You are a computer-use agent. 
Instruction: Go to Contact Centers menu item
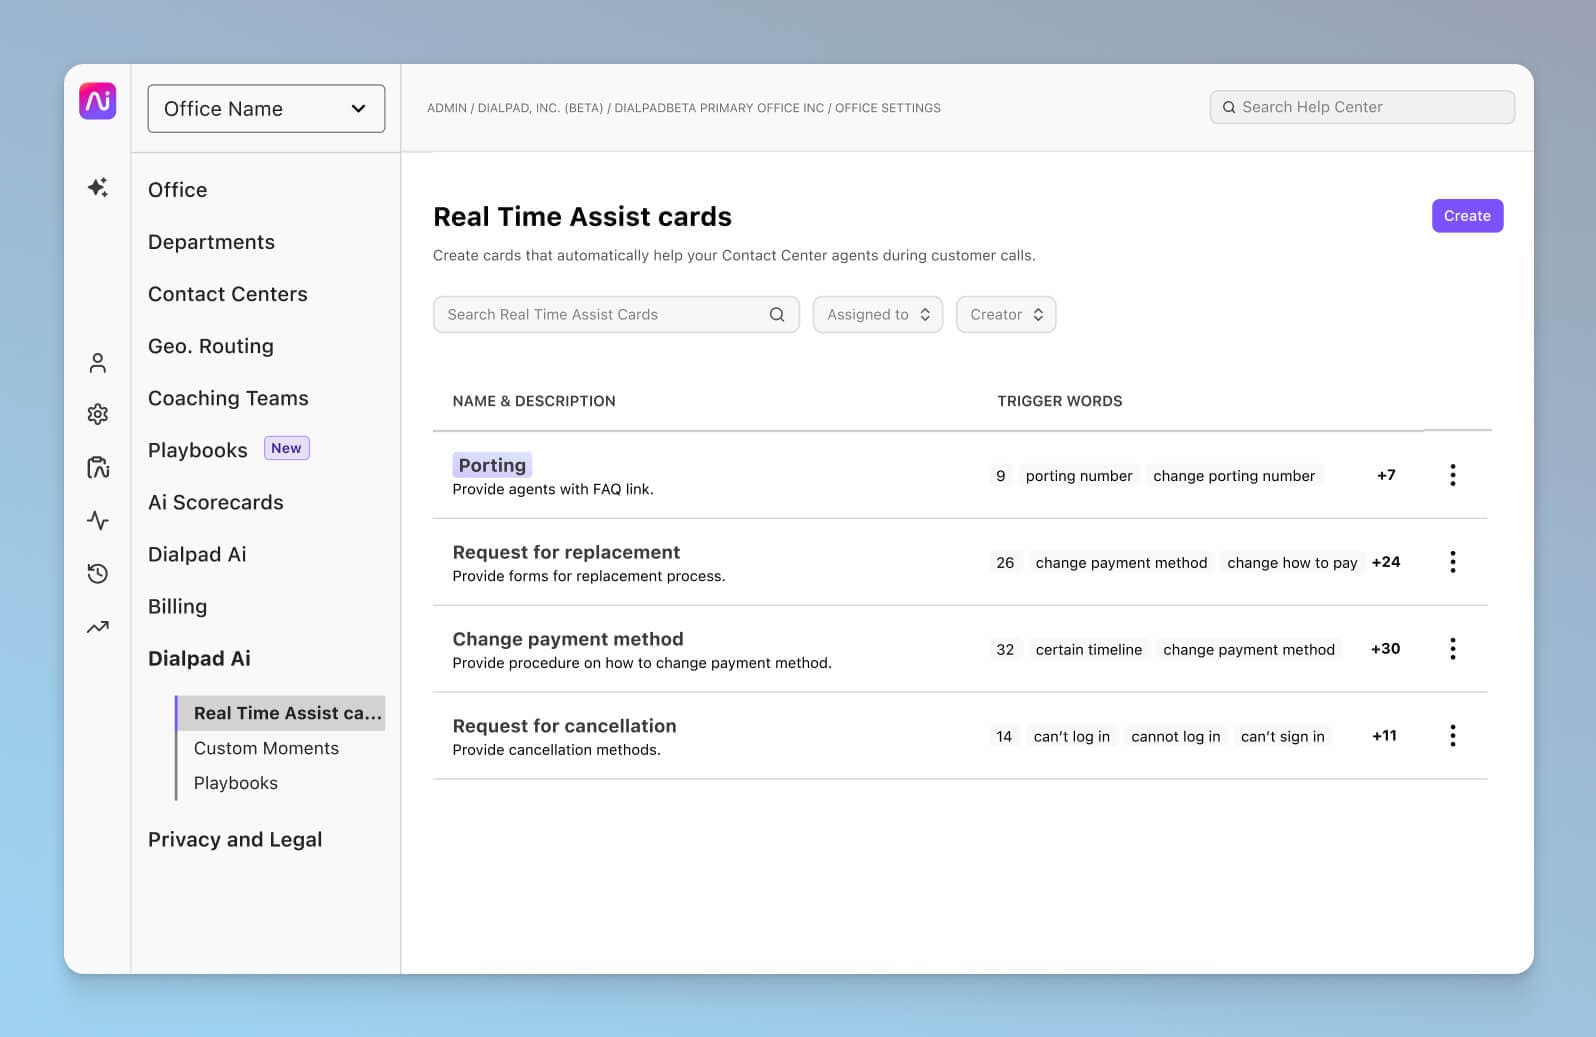tap(228, 294)
